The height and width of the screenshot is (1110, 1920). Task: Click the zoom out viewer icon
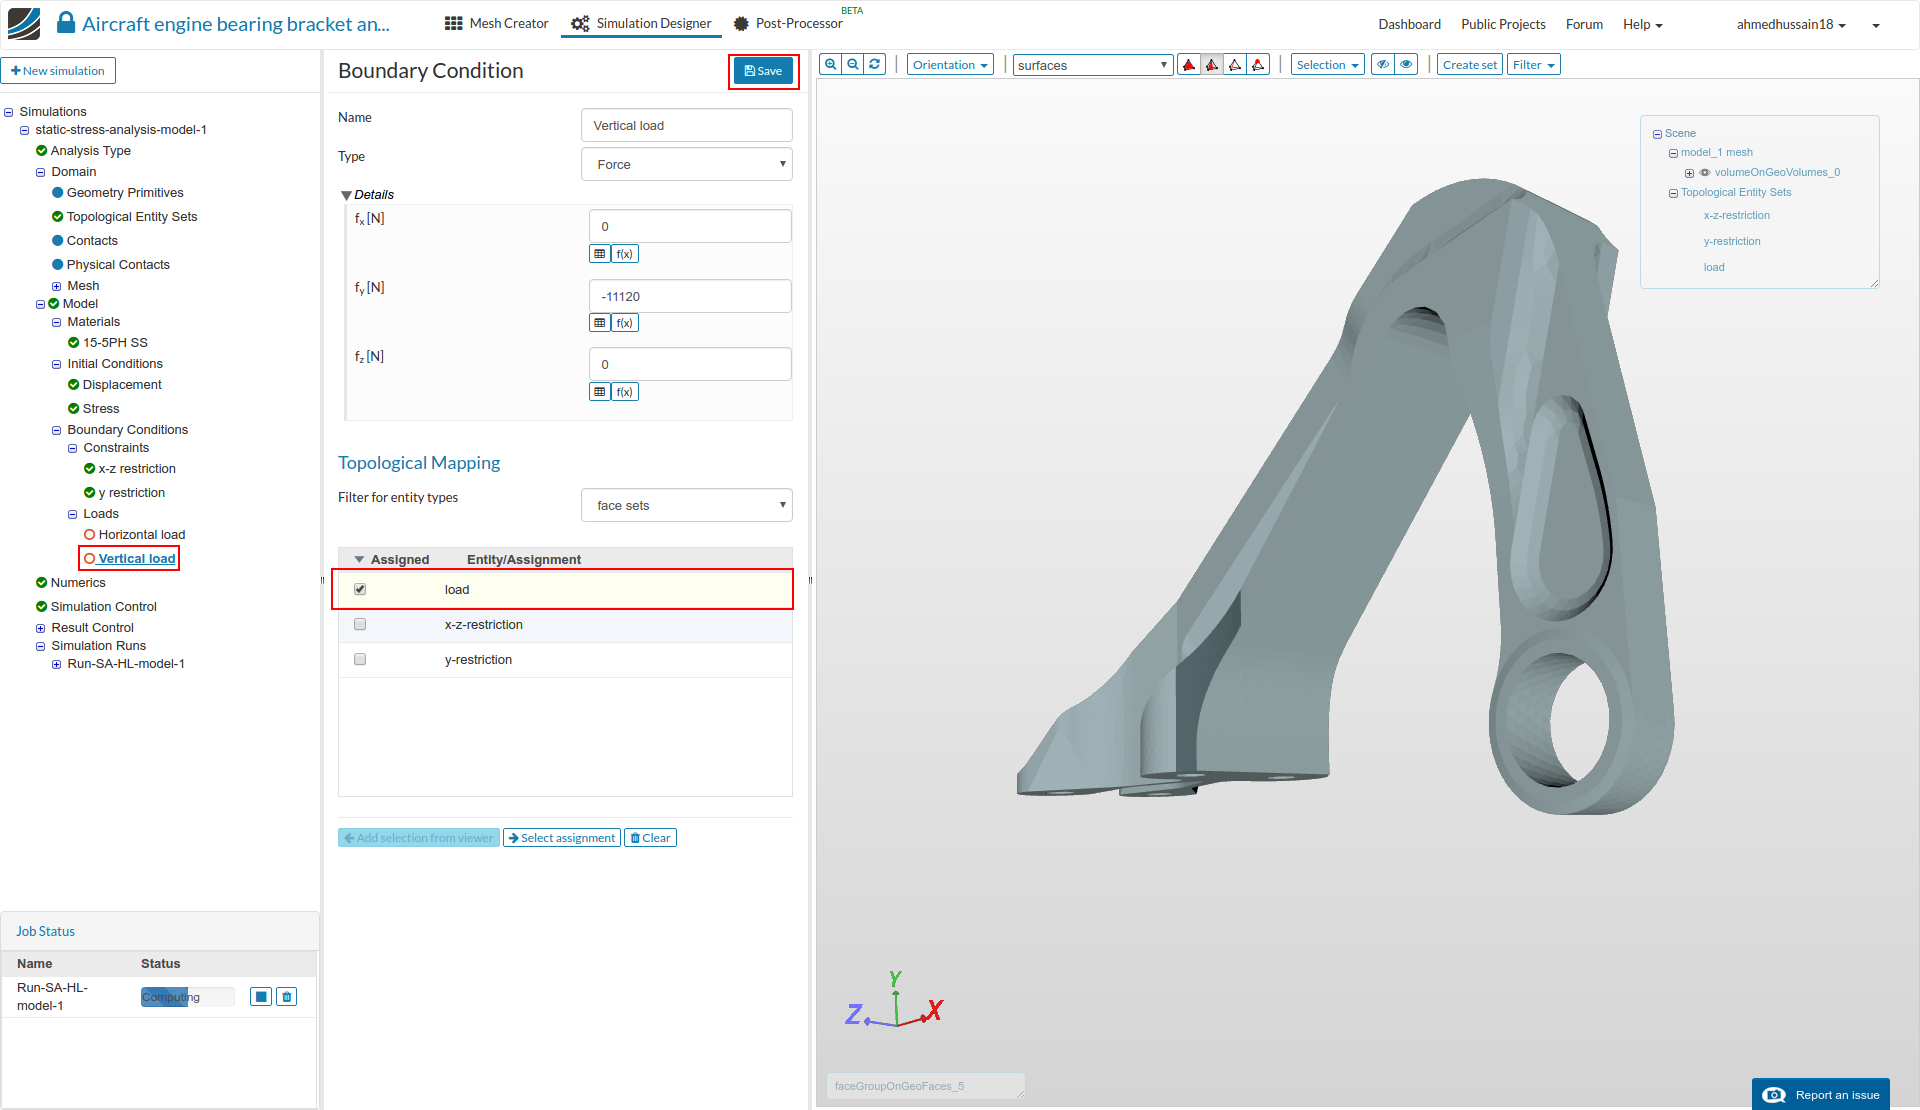[853, 65]
